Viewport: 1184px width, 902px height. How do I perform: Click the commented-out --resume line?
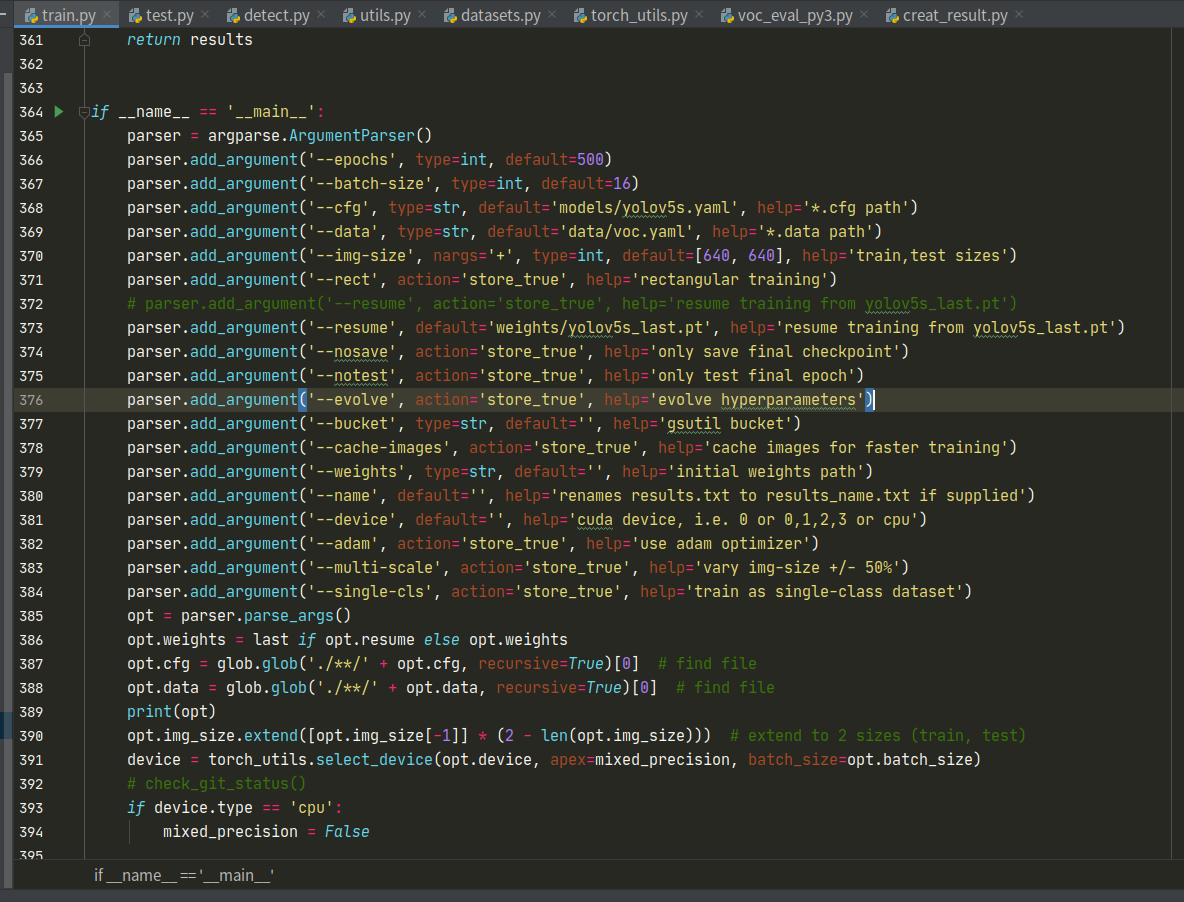572,303
